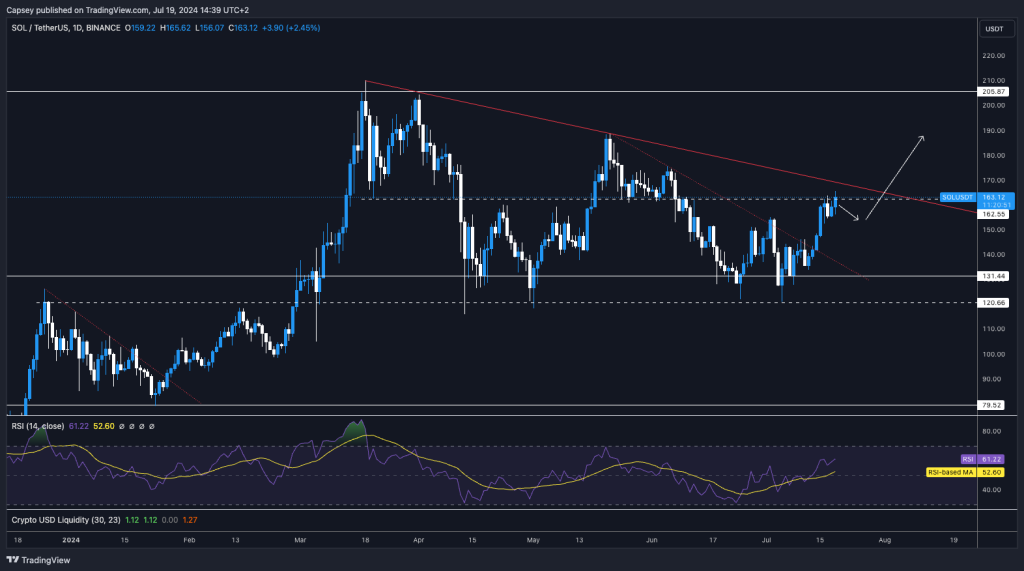This screenshot has height=571, width=1024.
Task: Open the USDT currency selector on price axis
Action: coord(994,28)
